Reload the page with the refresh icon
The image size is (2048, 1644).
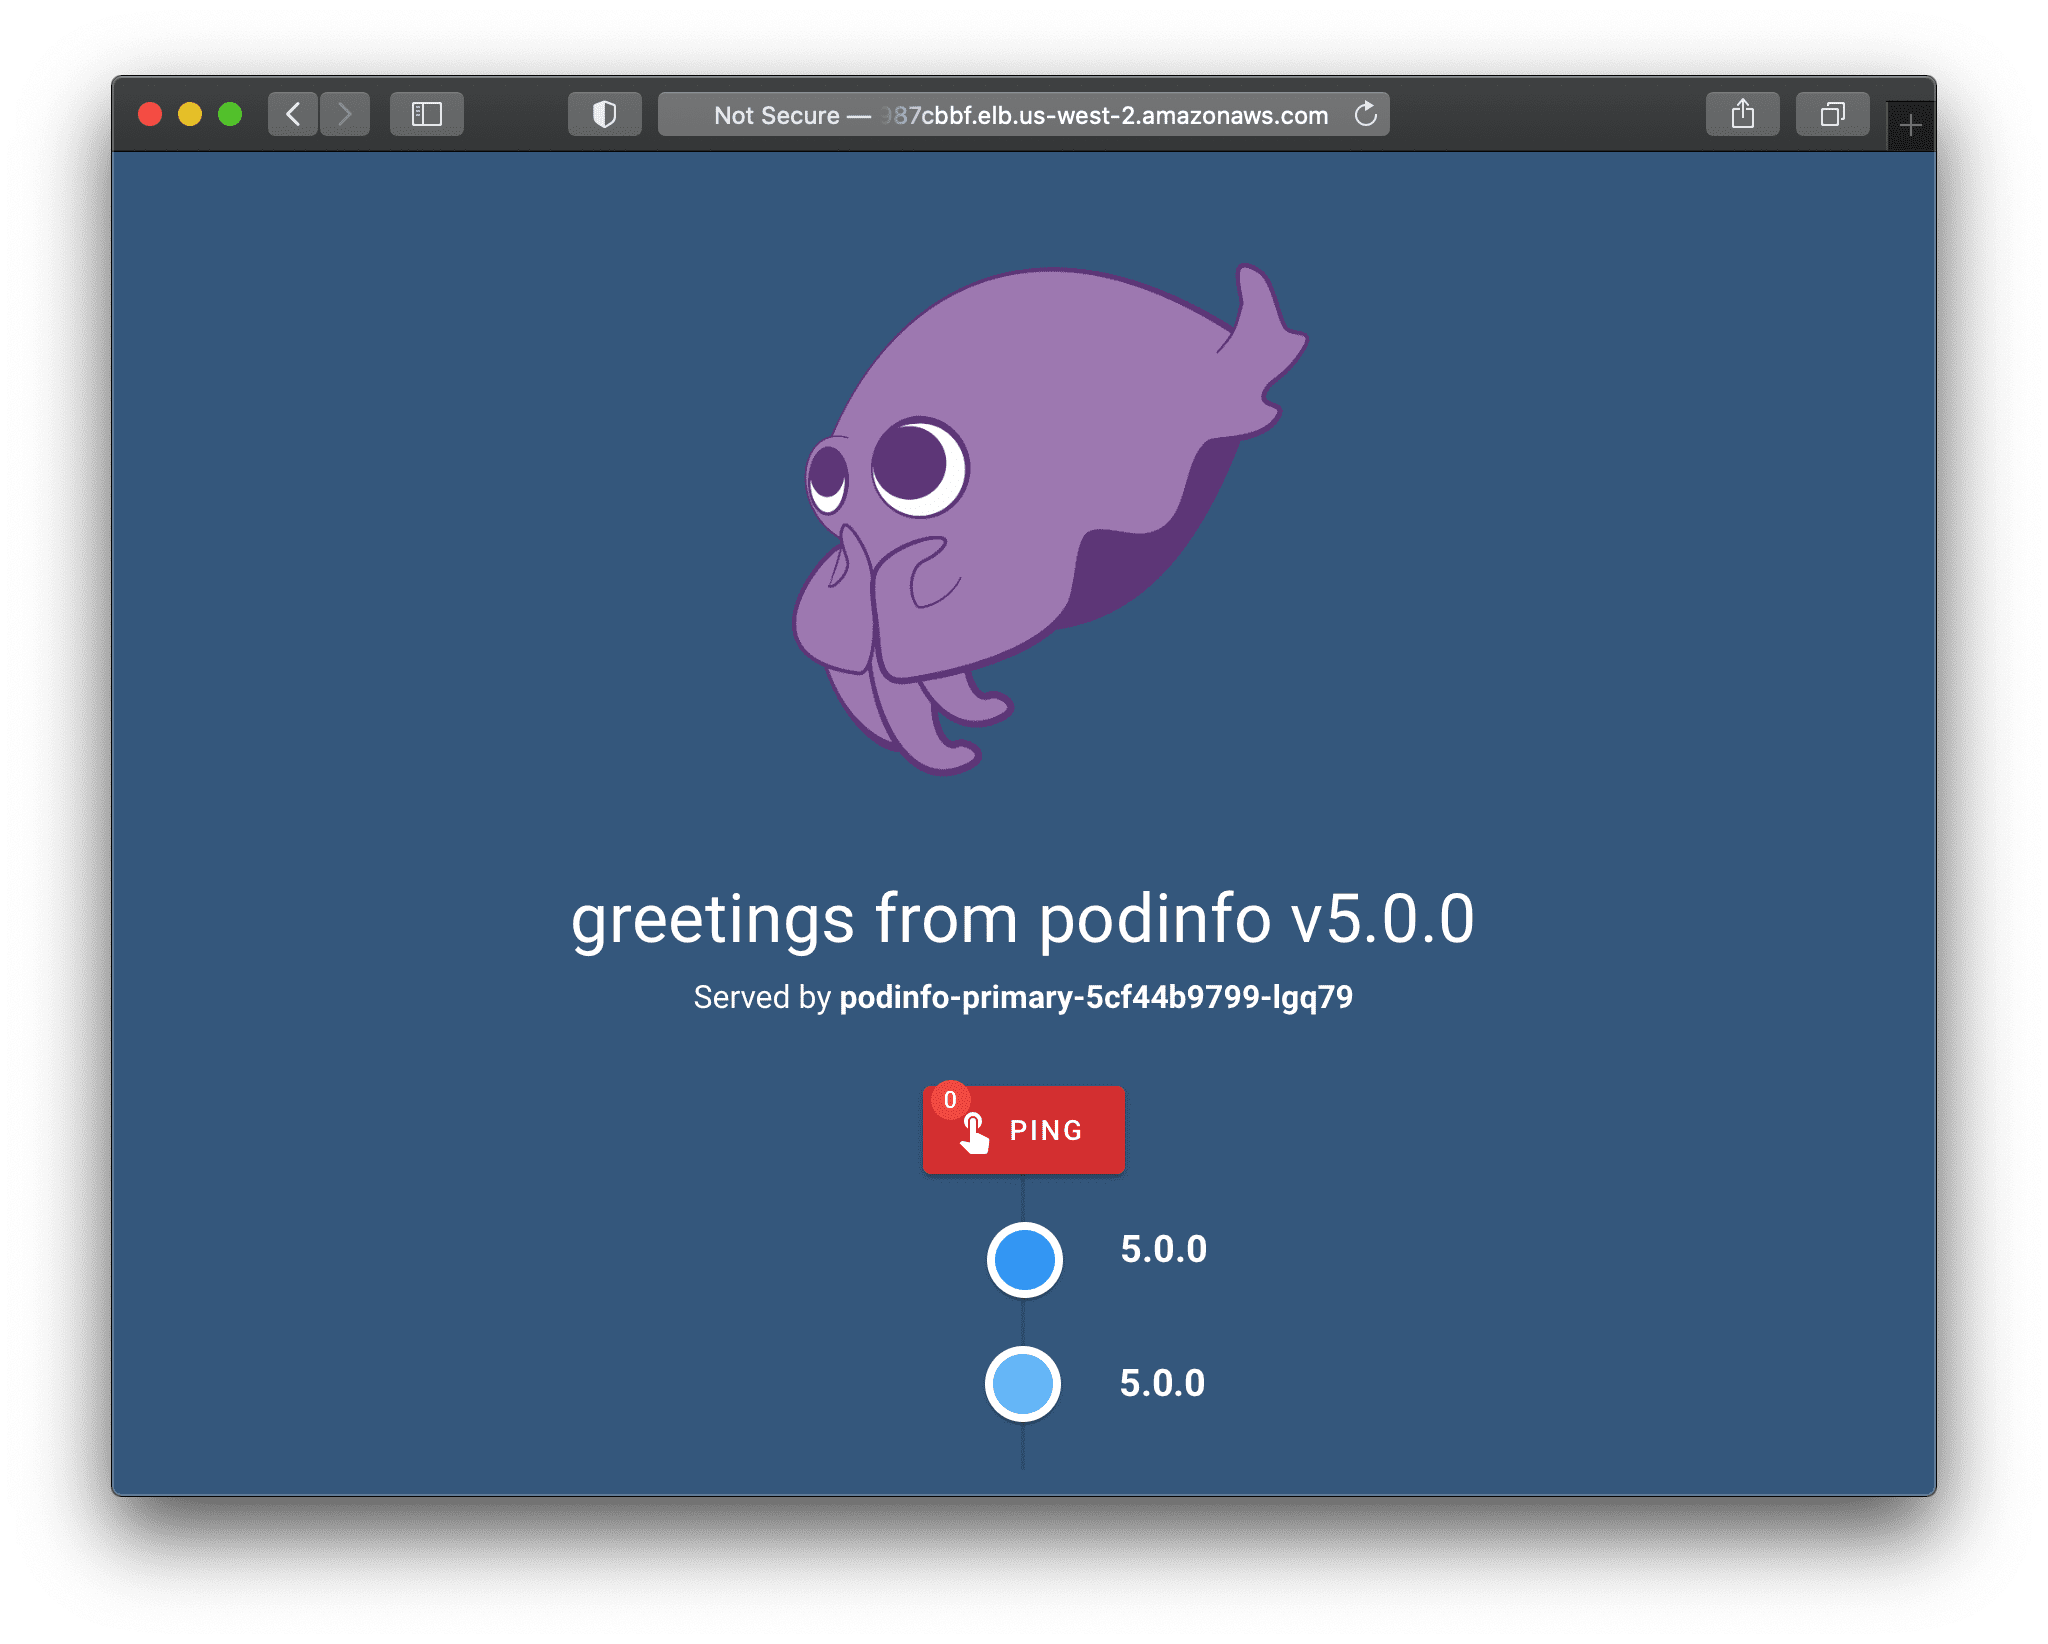1366,114
